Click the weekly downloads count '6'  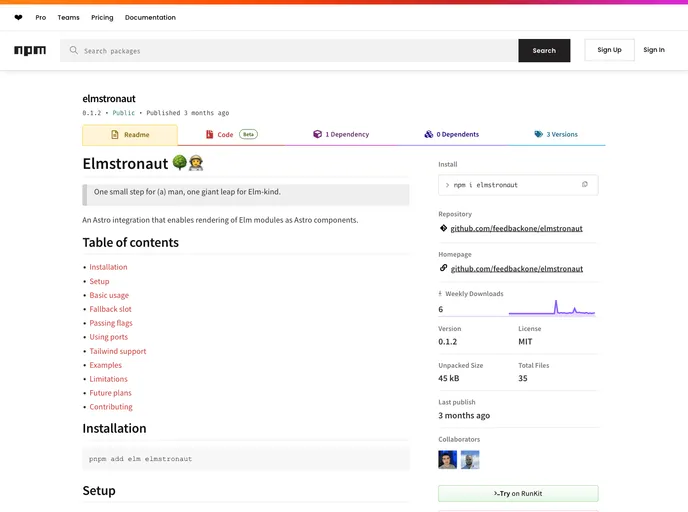pyautogui.click(x=441, y=309)
